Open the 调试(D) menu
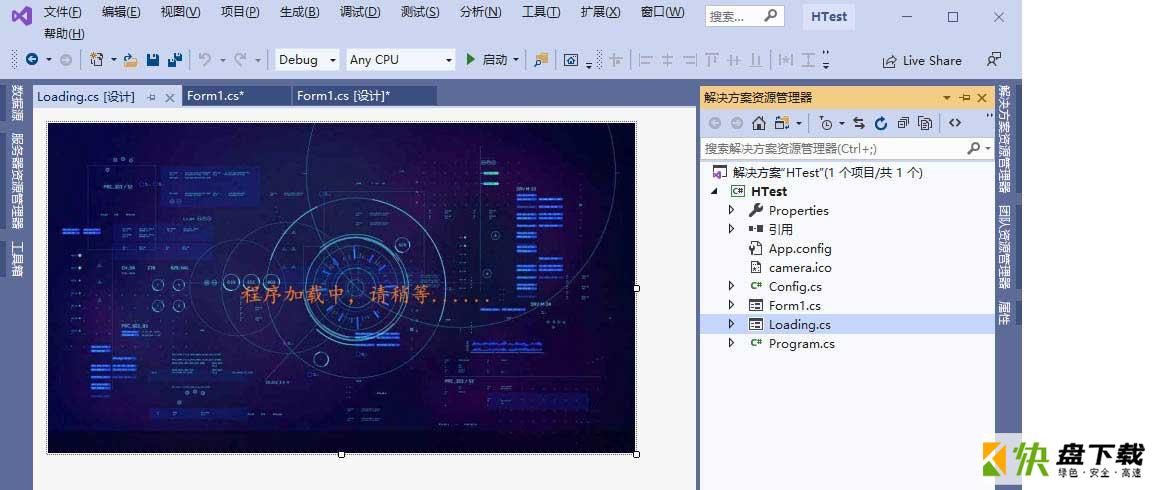This screenshot has height=490, width=1152. coord(360,12)
